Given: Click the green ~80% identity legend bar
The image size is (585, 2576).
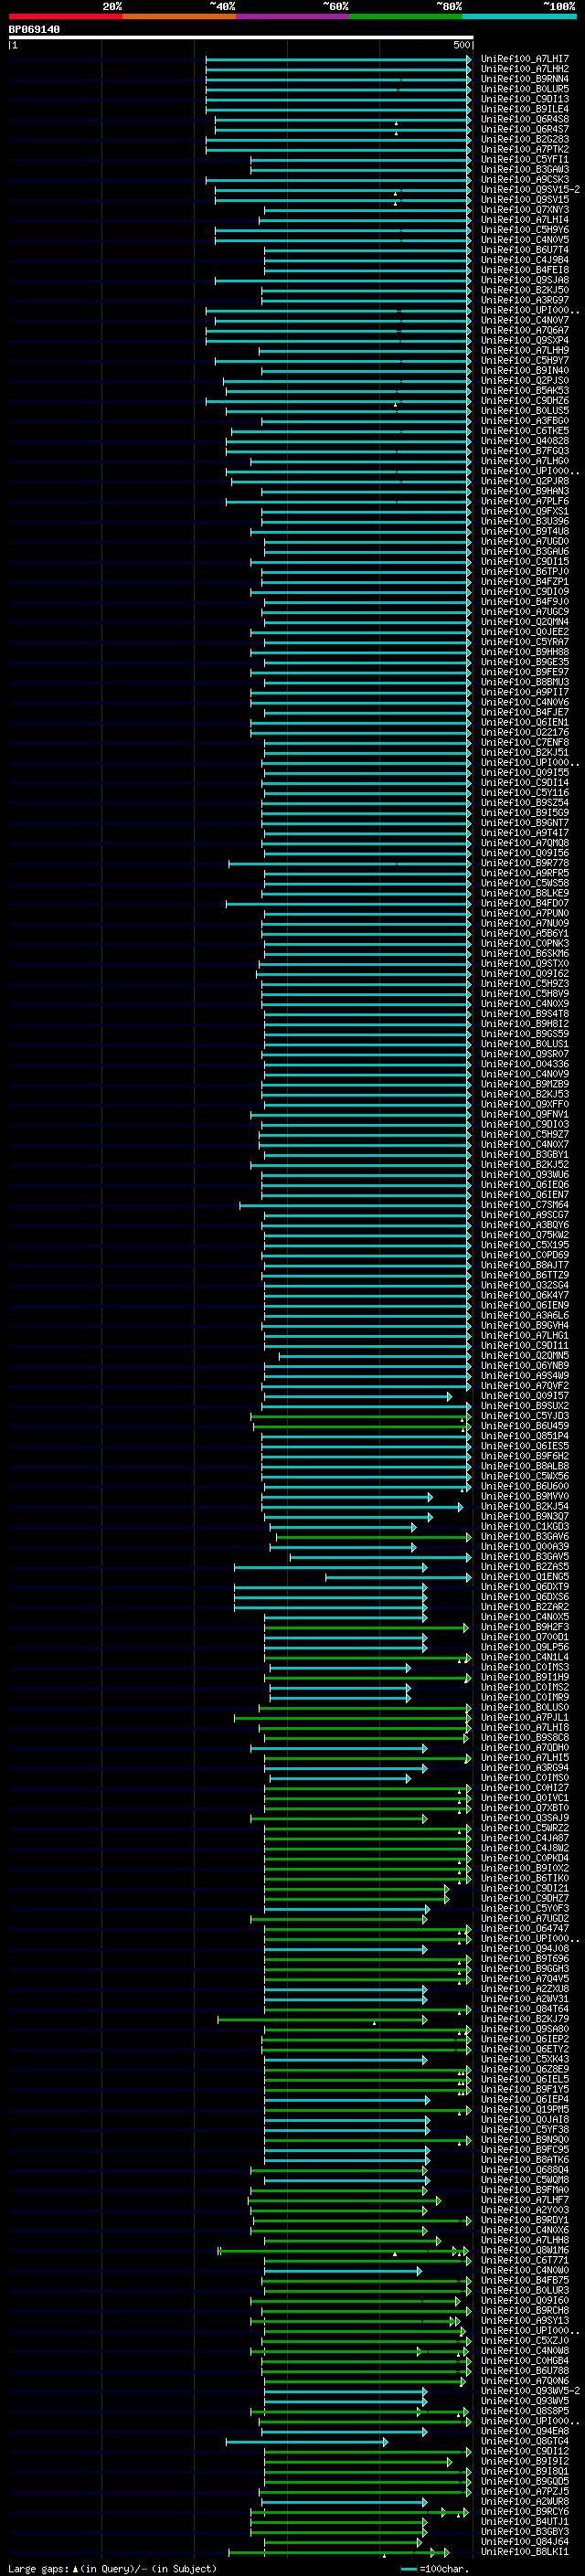Looking at the screenshot, I should tap(406, 16).
